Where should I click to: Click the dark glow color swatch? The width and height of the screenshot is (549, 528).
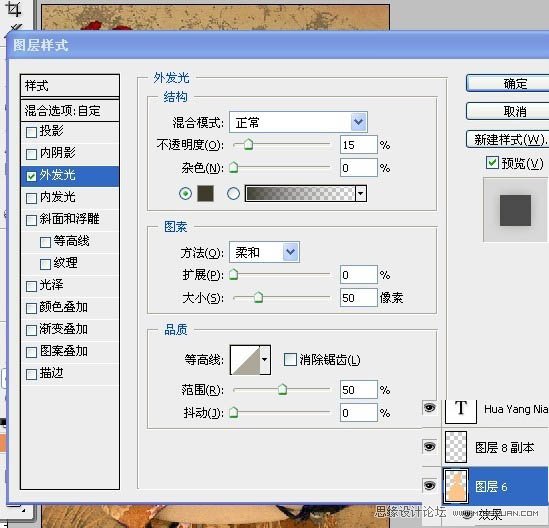[x=206, y=193]
